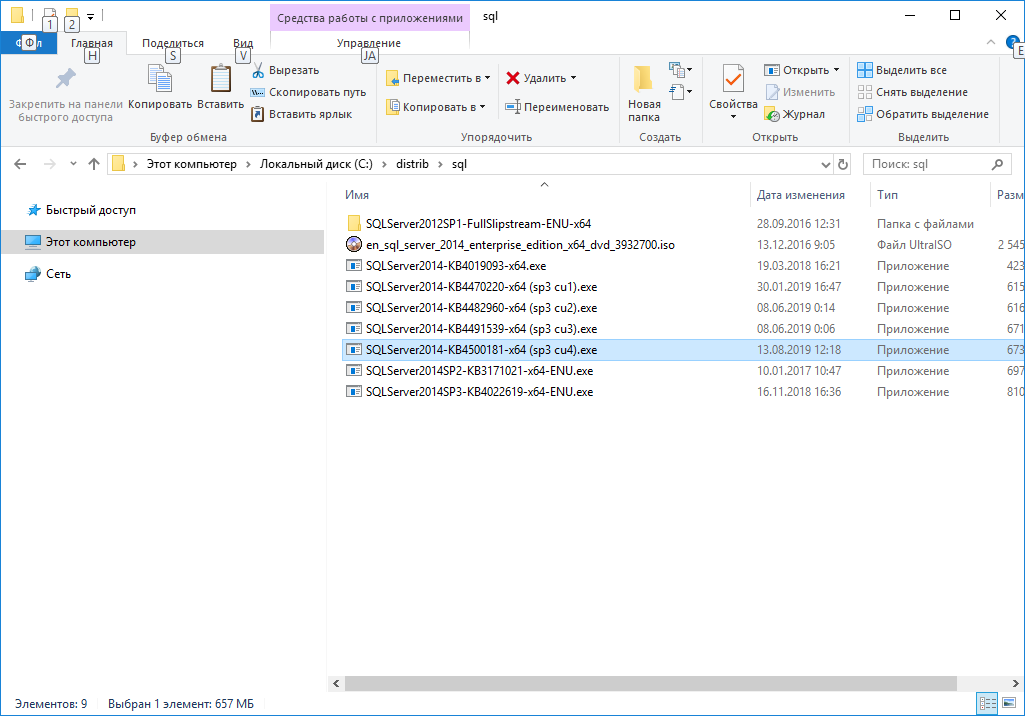Image resolution: width=1025 pixels, height=716 pixels.
Task: Select SQLServer2014SP2-KB3171021 exe file icon
Action: (x=354, y=370)
